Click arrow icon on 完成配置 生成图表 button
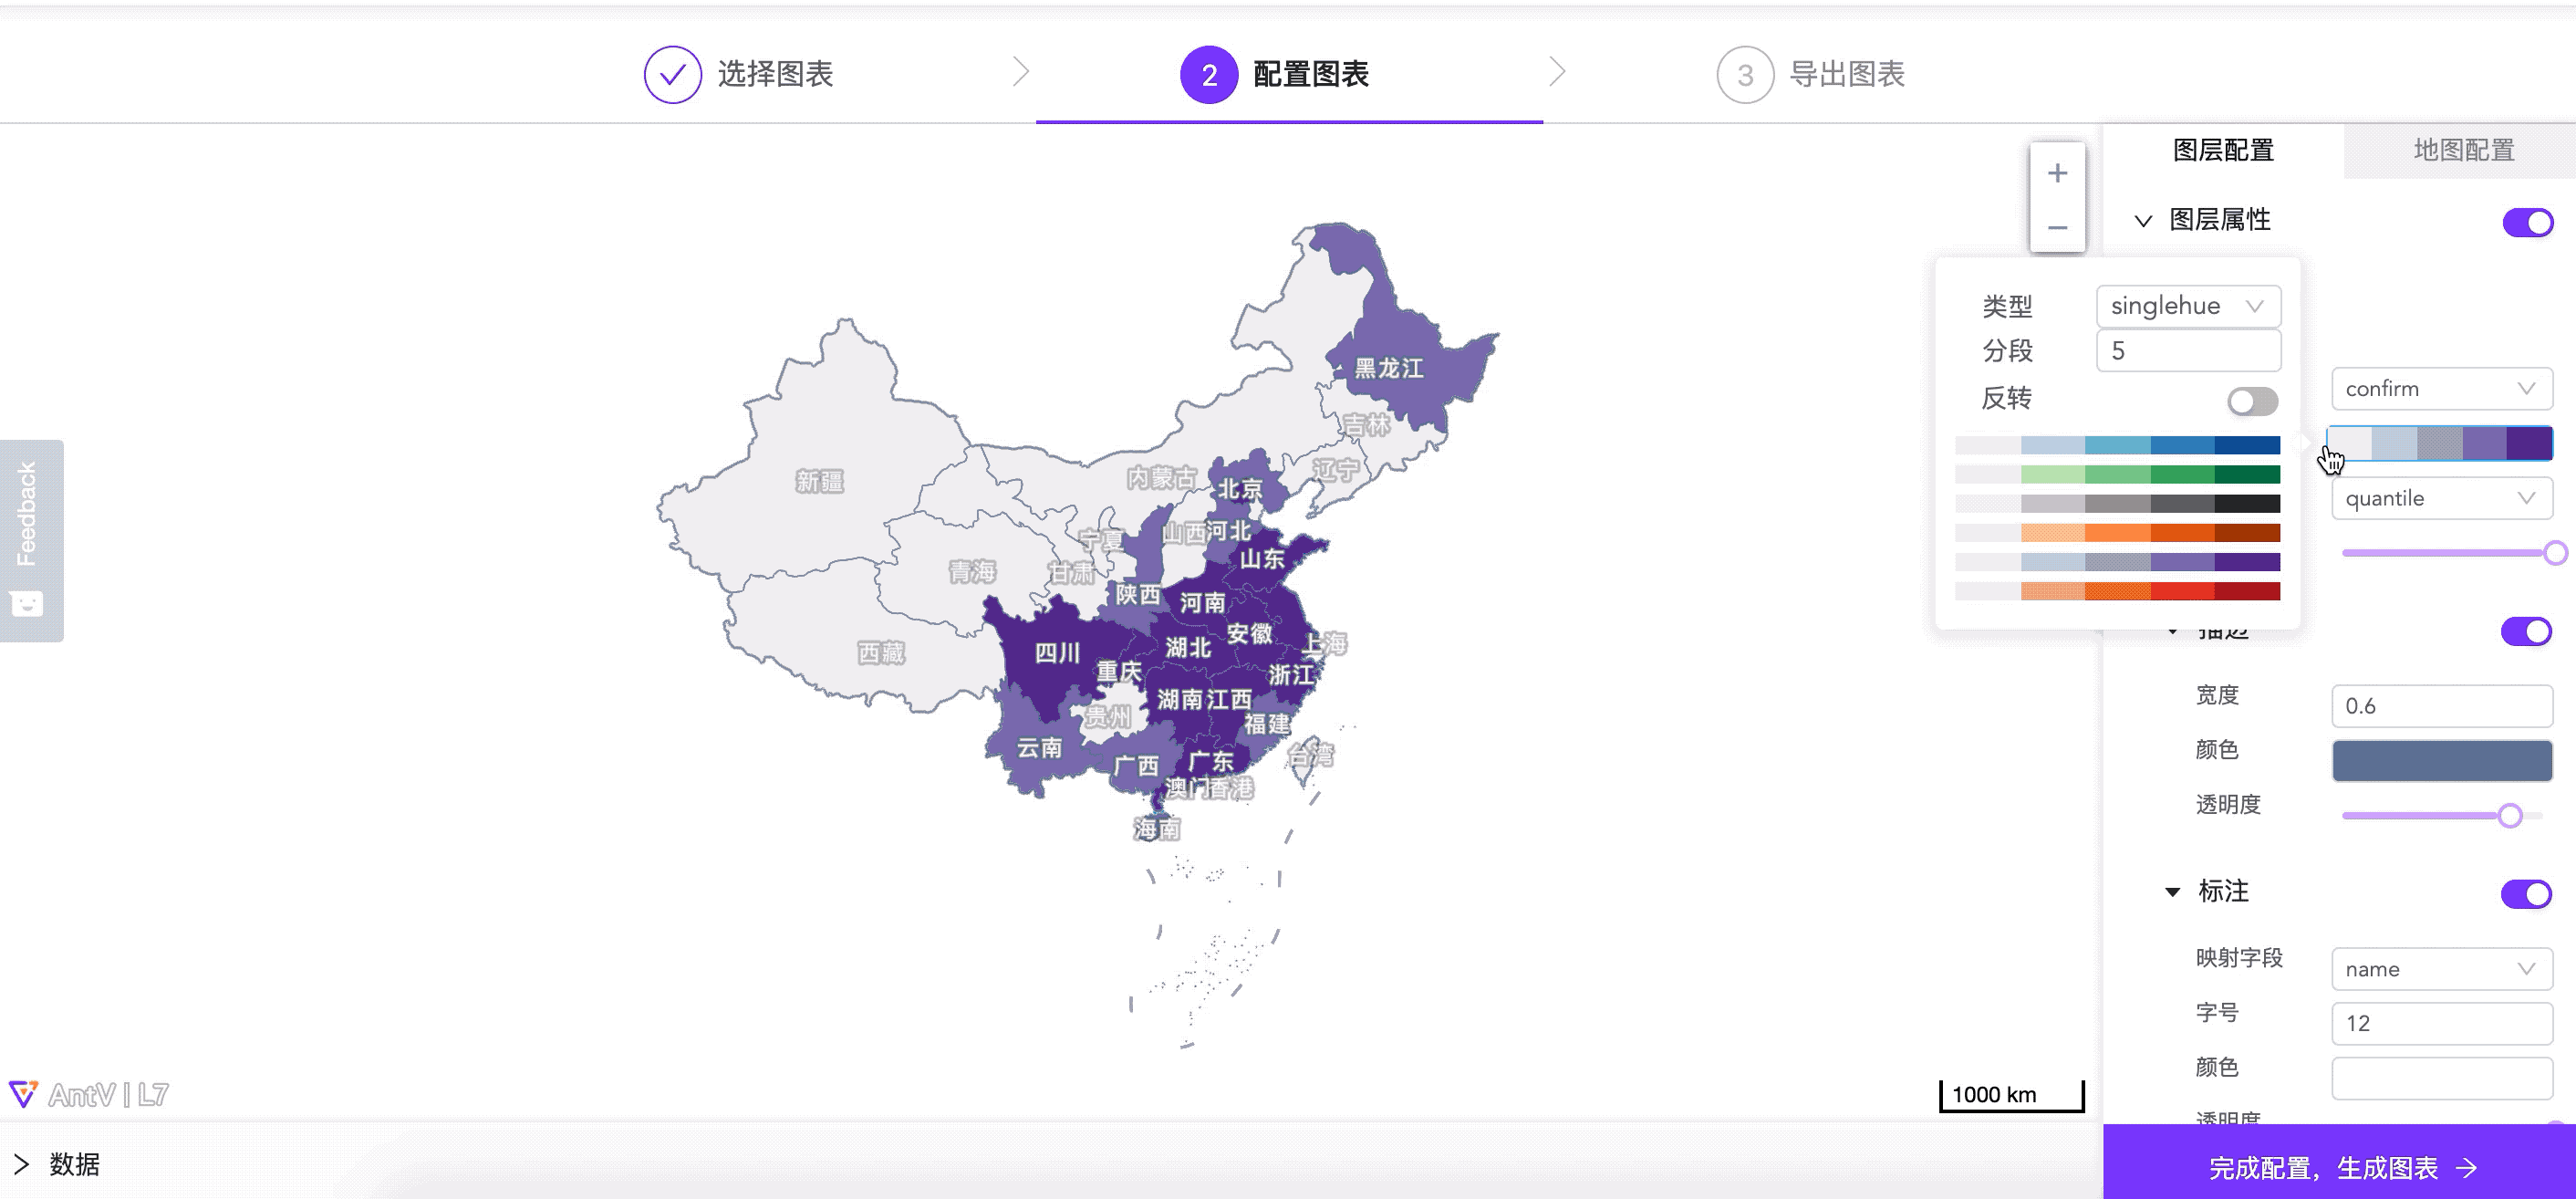 tap(2467, 1167)
